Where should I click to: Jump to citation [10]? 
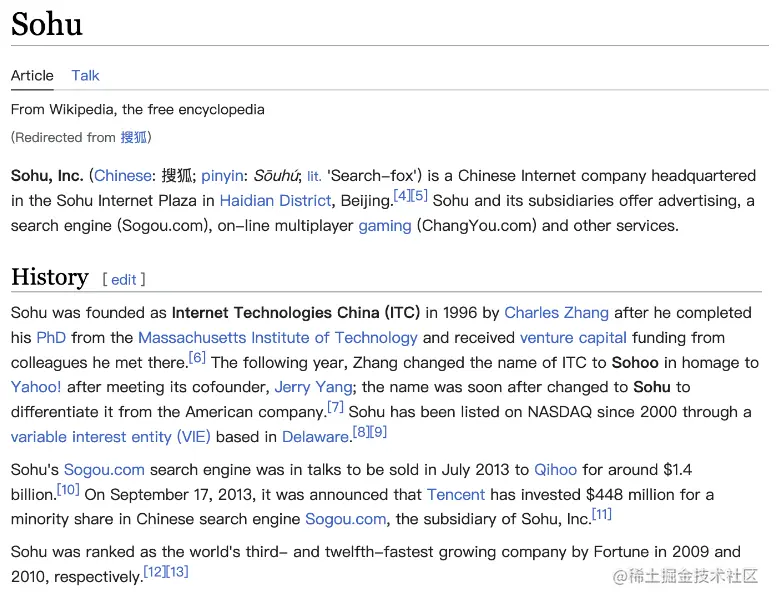(x=68, y=490)
